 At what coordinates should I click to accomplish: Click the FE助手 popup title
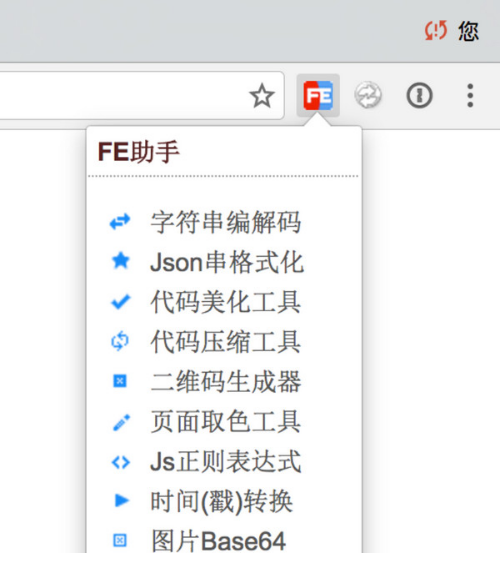pos(138,152)
